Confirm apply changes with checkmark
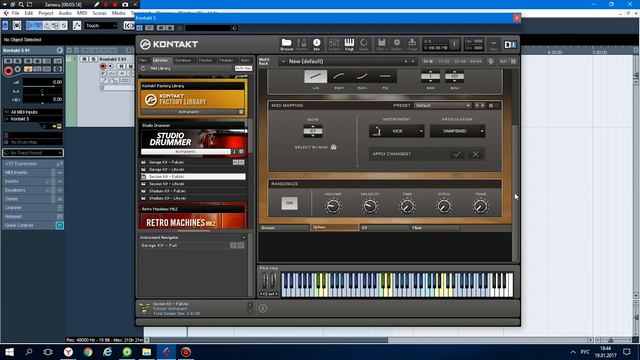The image size is (640, 360). pyautogui.click(x=458, y=154)
